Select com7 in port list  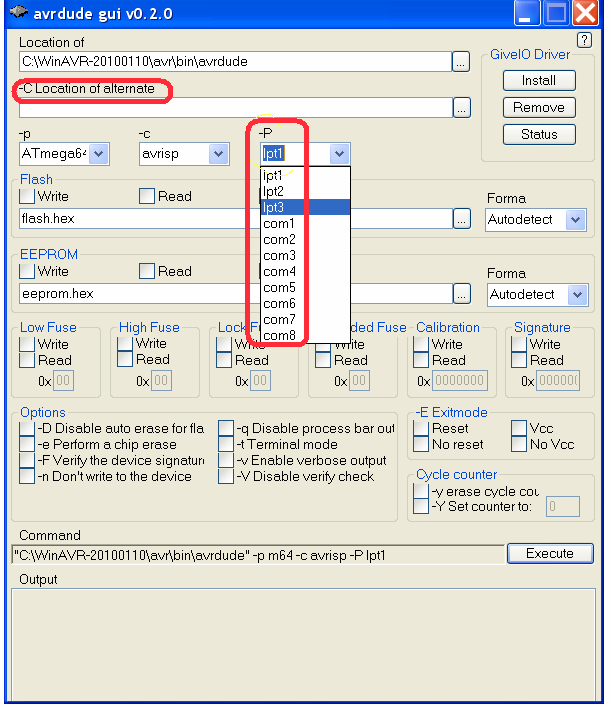tap(305, 319)
